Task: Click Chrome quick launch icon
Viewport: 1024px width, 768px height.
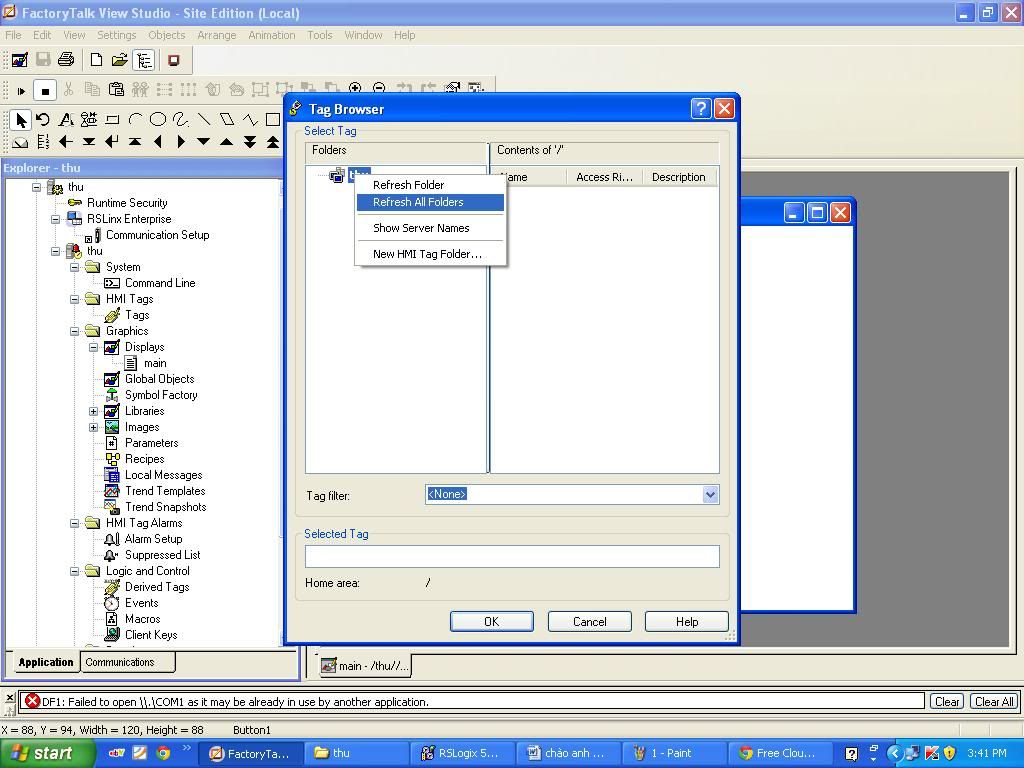Action: [163, 753]
